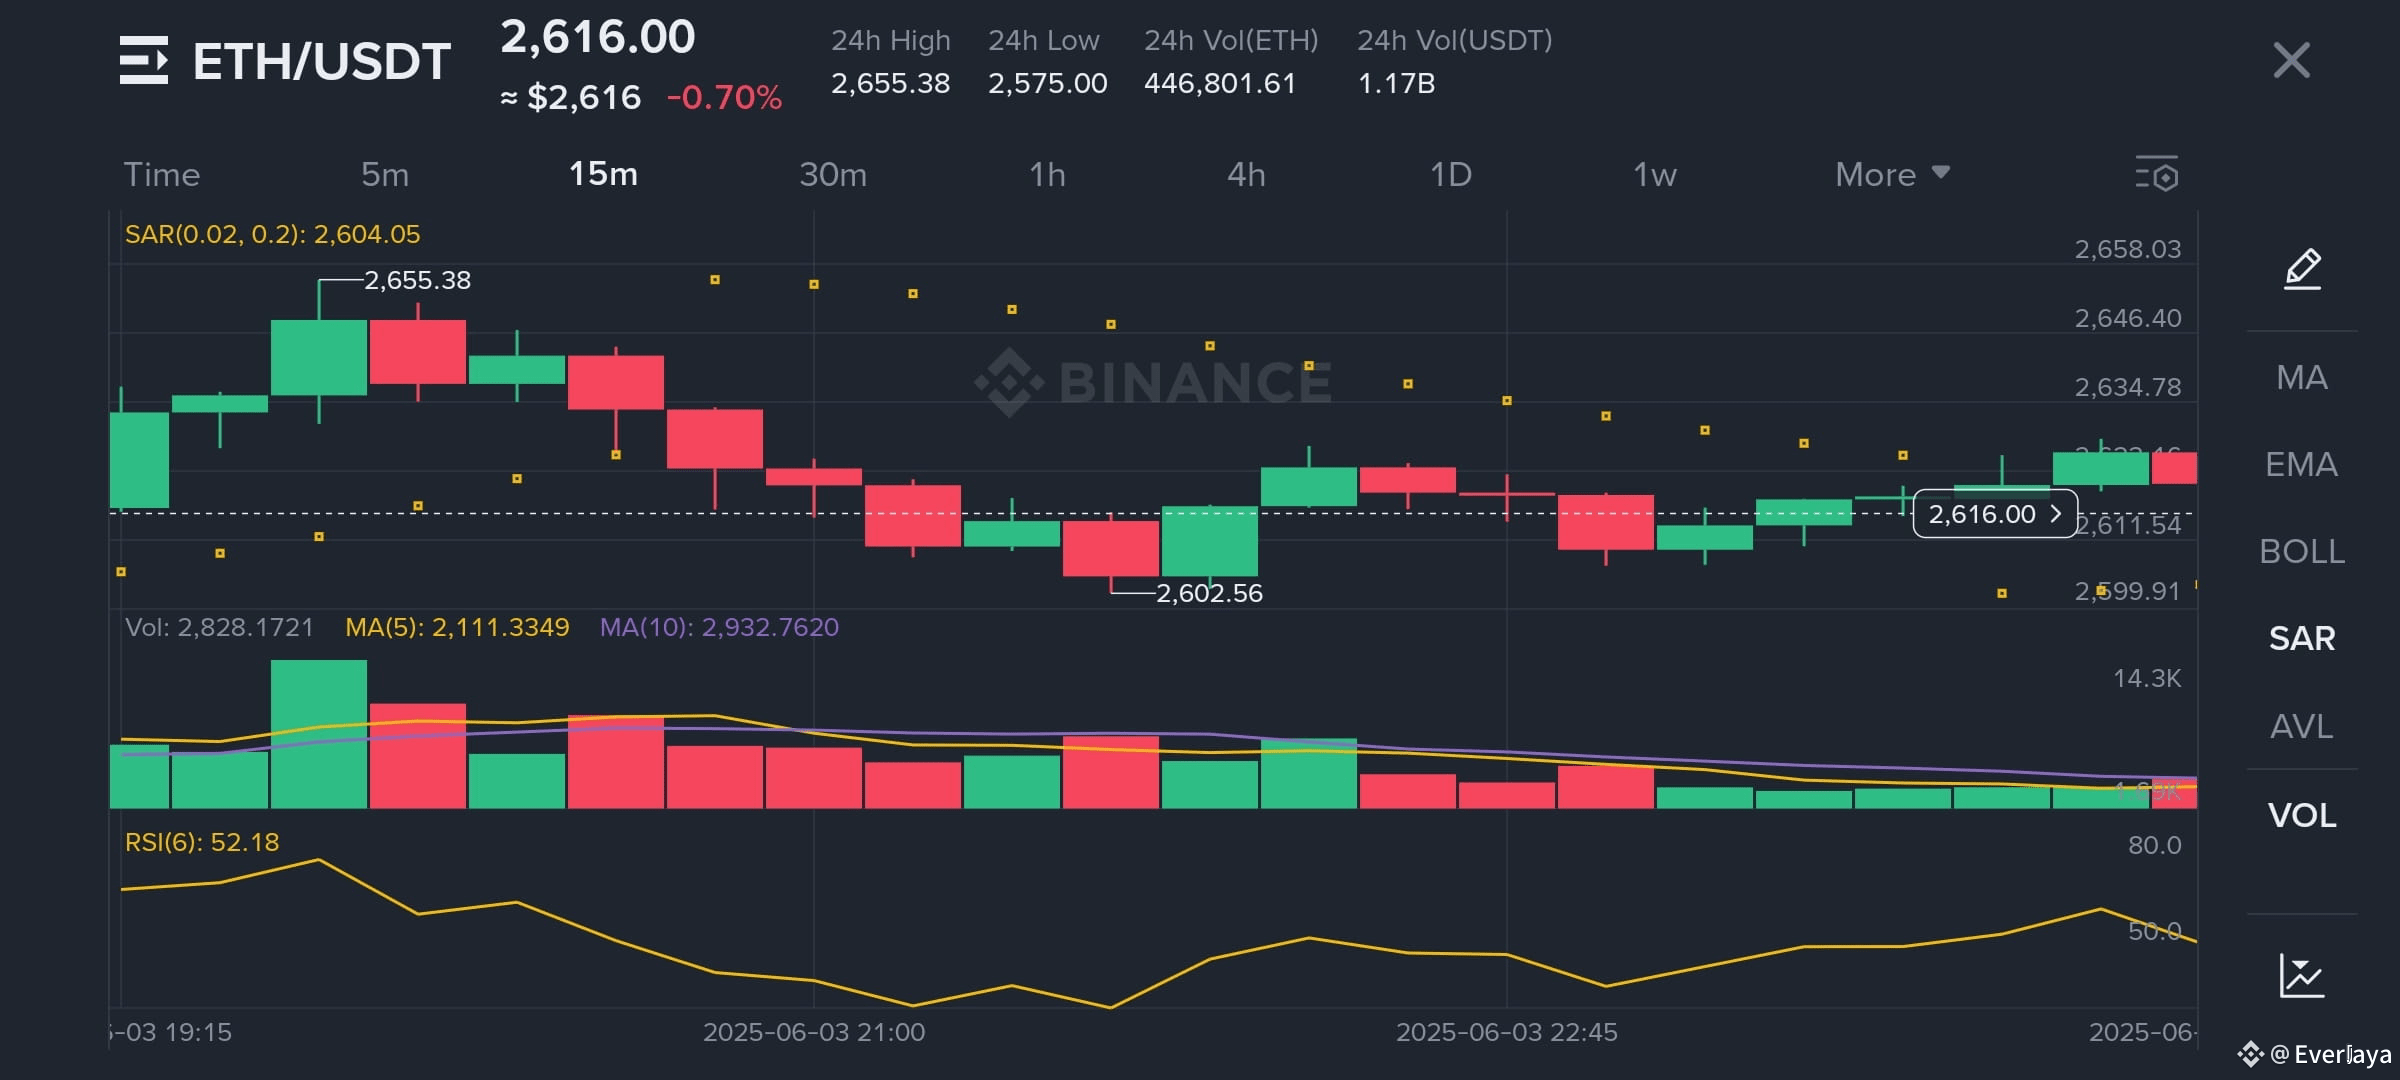The width and height of the screenshot is (2400, 1080).
Task: Click the Binance logo next to Everjaya
Action: tap(2250, 1053)
